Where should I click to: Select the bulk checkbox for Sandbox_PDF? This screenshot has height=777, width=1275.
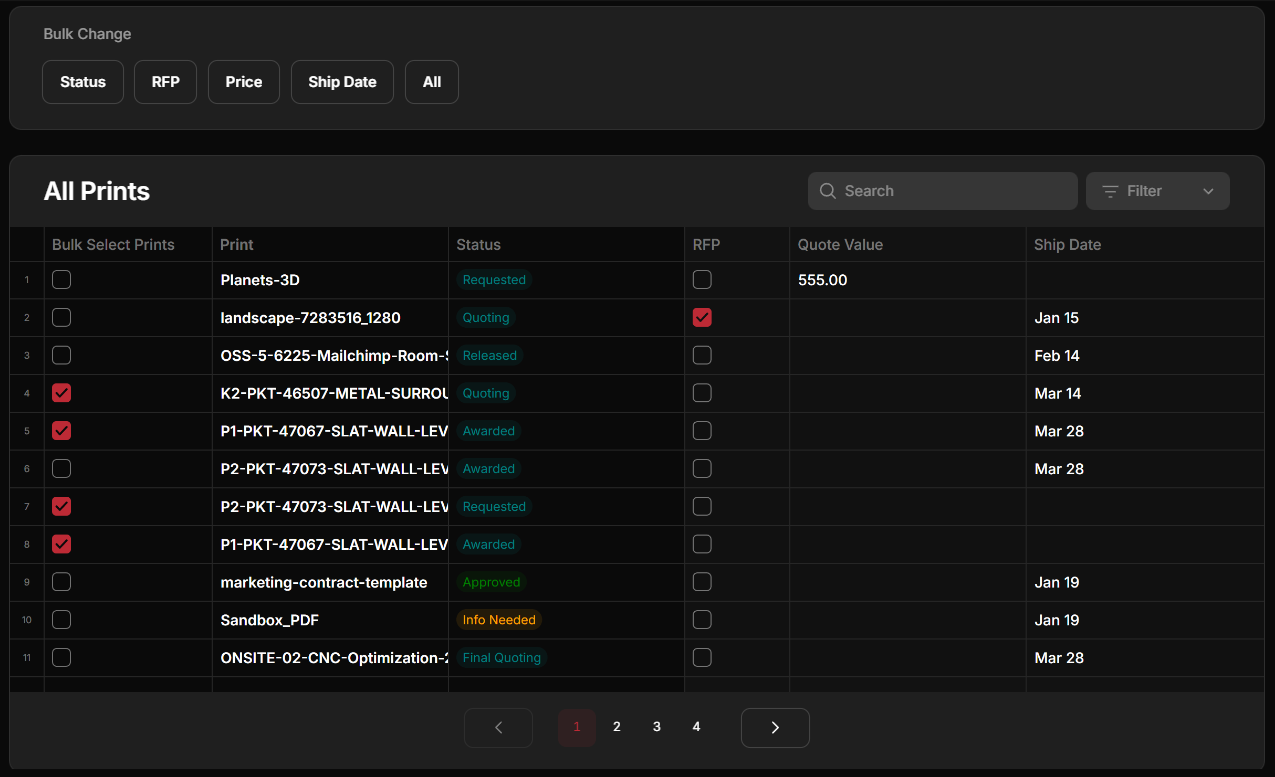61,619
